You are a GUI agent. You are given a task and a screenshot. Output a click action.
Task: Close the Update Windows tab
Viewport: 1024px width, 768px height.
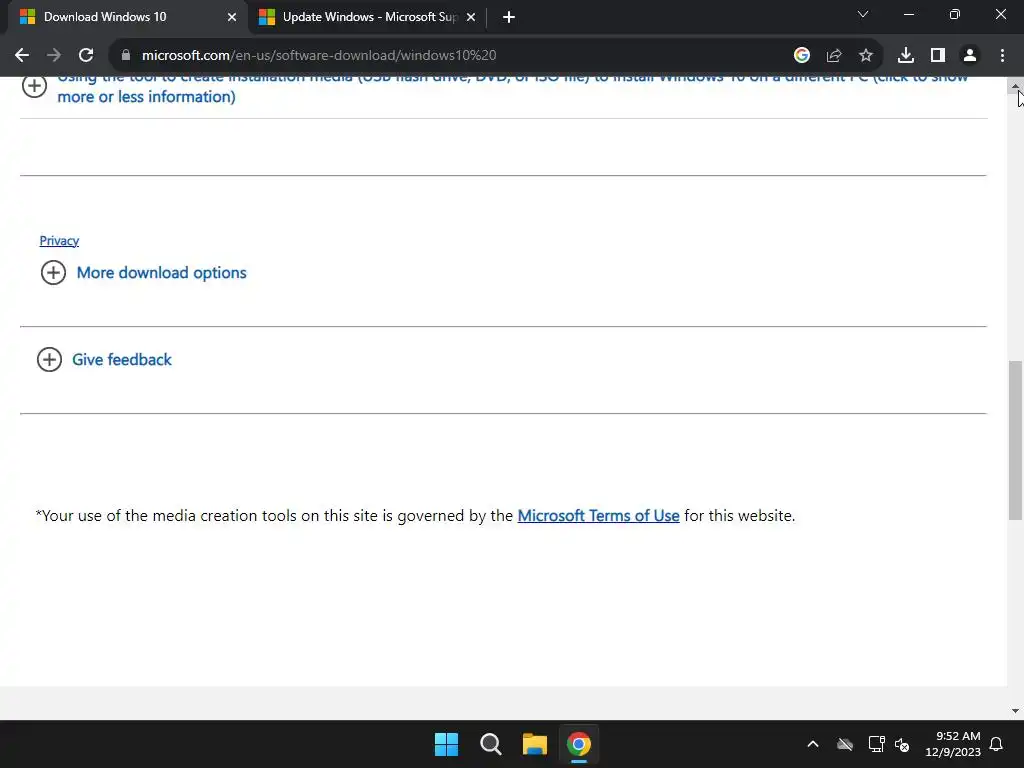(471, 17)
